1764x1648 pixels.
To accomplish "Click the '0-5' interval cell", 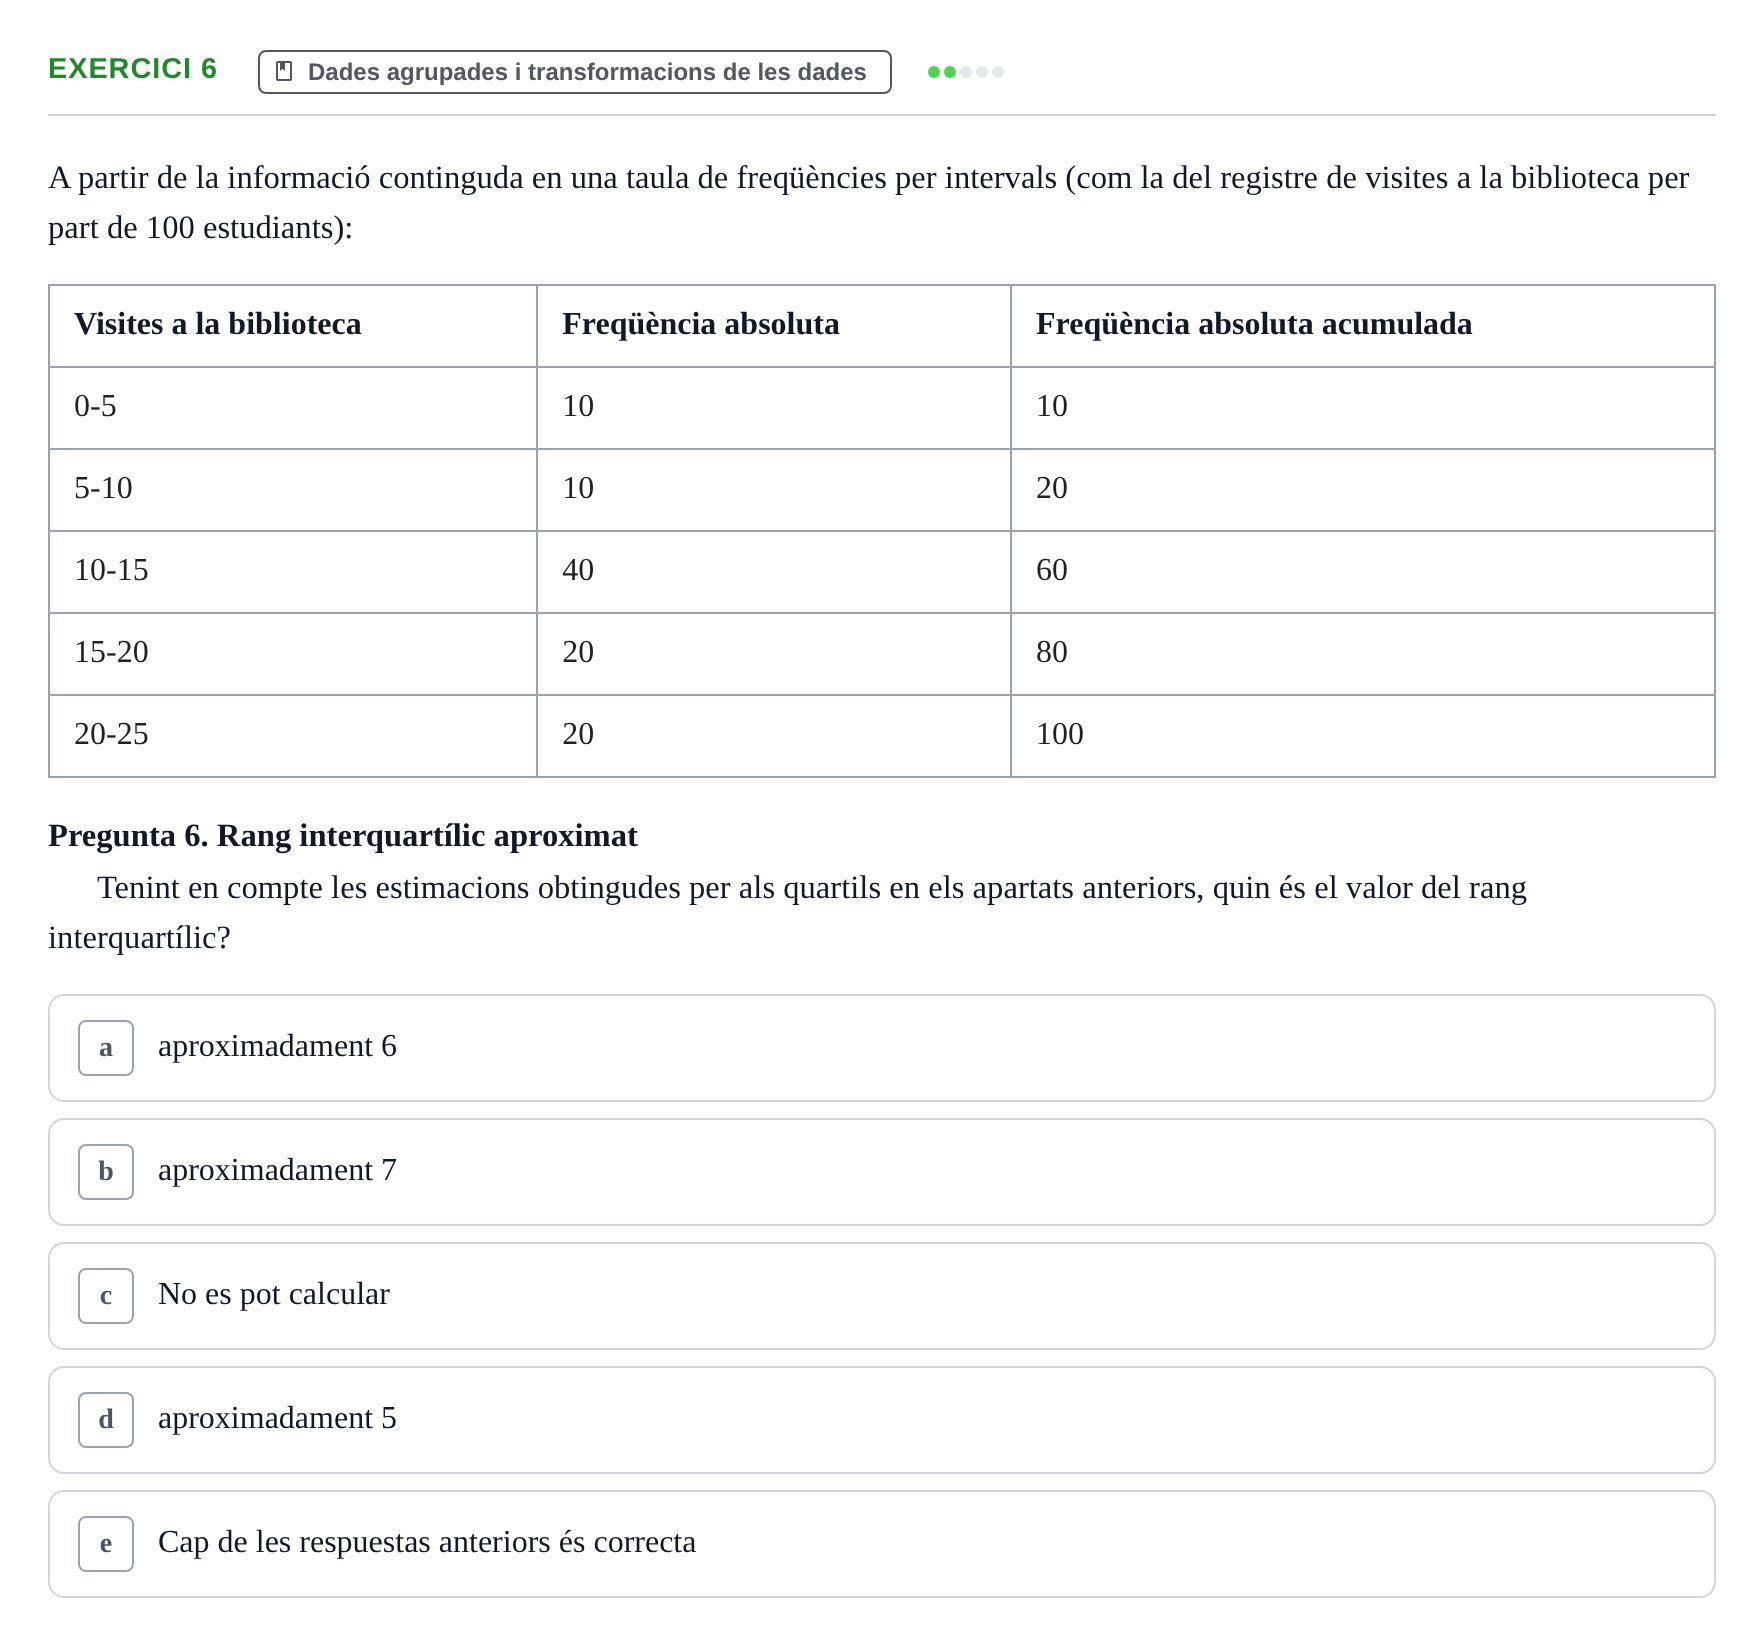I will pos(293,408).
